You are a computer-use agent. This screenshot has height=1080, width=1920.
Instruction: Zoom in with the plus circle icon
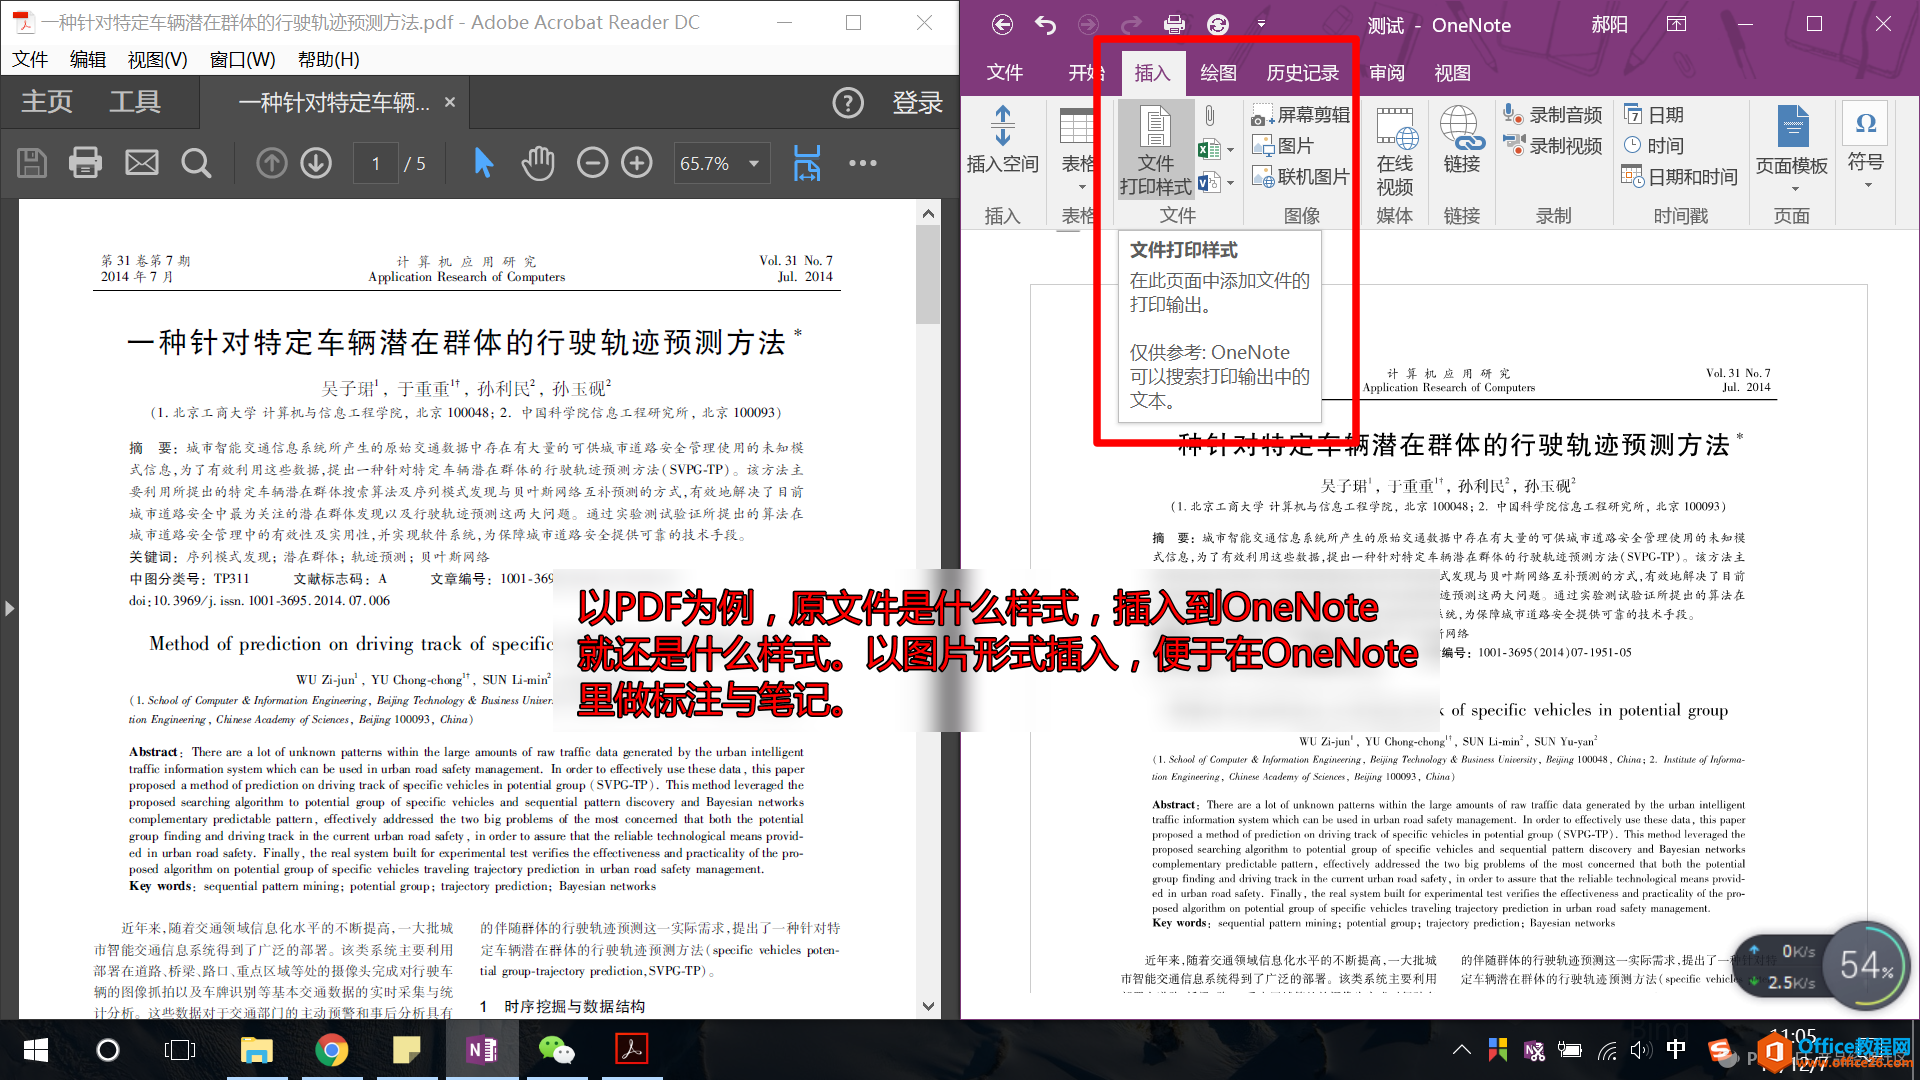(637, 162)
